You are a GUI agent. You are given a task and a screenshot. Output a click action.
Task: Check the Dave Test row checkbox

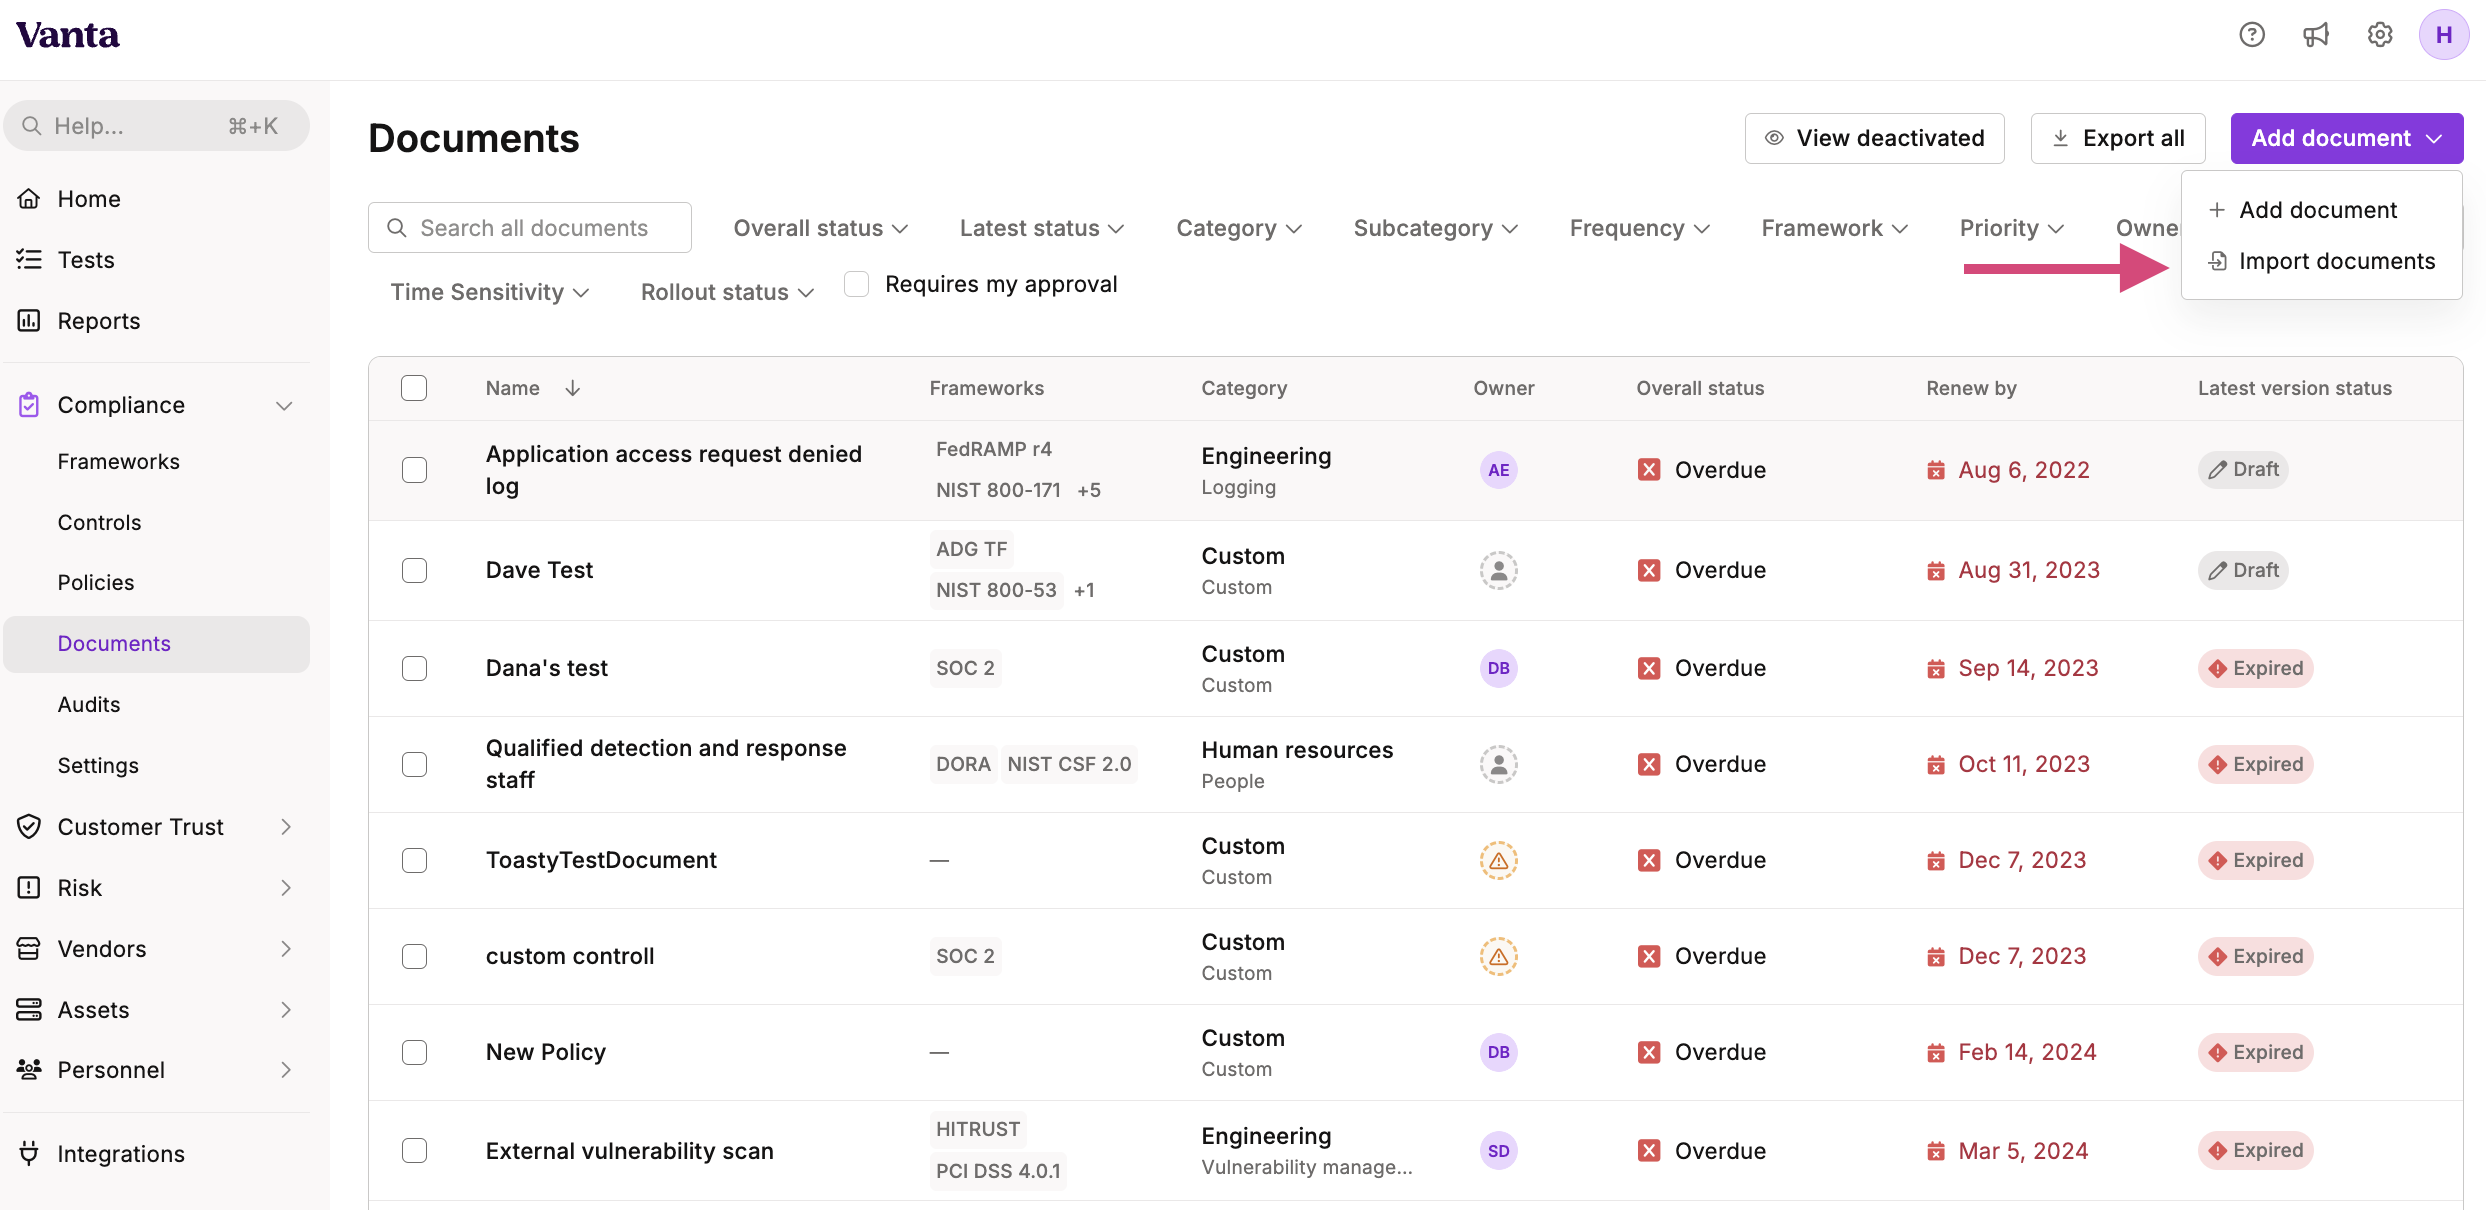click(x=414, y=570)
